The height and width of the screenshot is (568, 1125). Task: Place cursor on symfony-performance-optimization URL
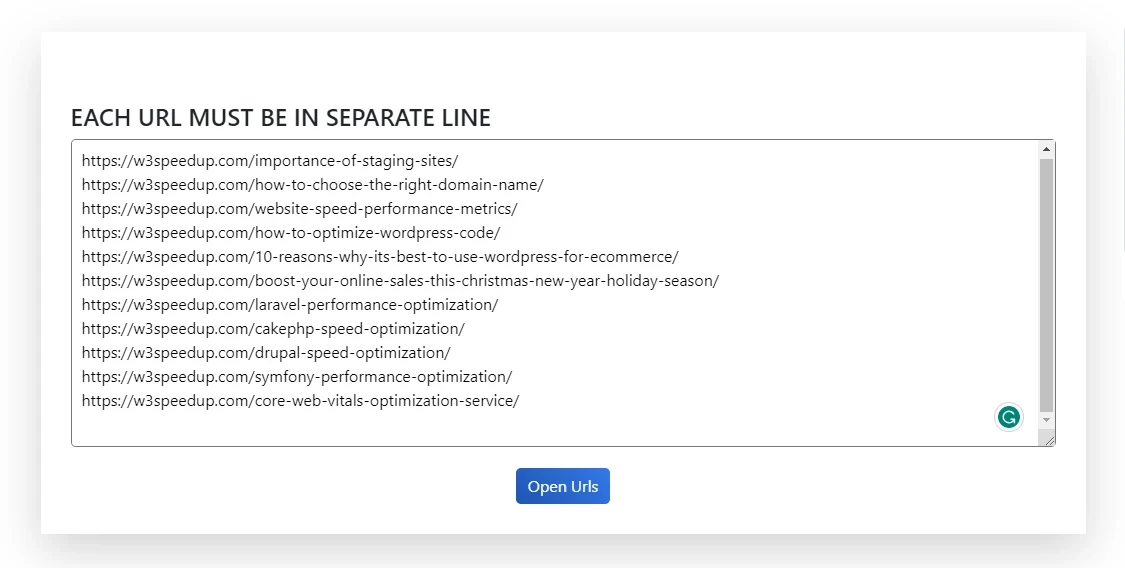[296, 377]
